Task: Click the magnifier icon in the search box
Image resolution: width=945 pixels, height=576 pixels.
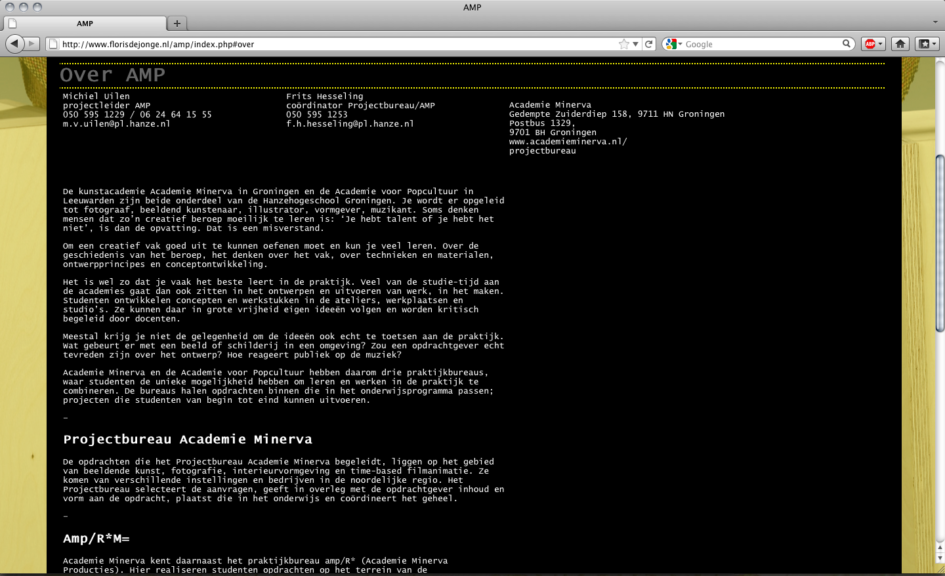Action: (x=846, y=43)
